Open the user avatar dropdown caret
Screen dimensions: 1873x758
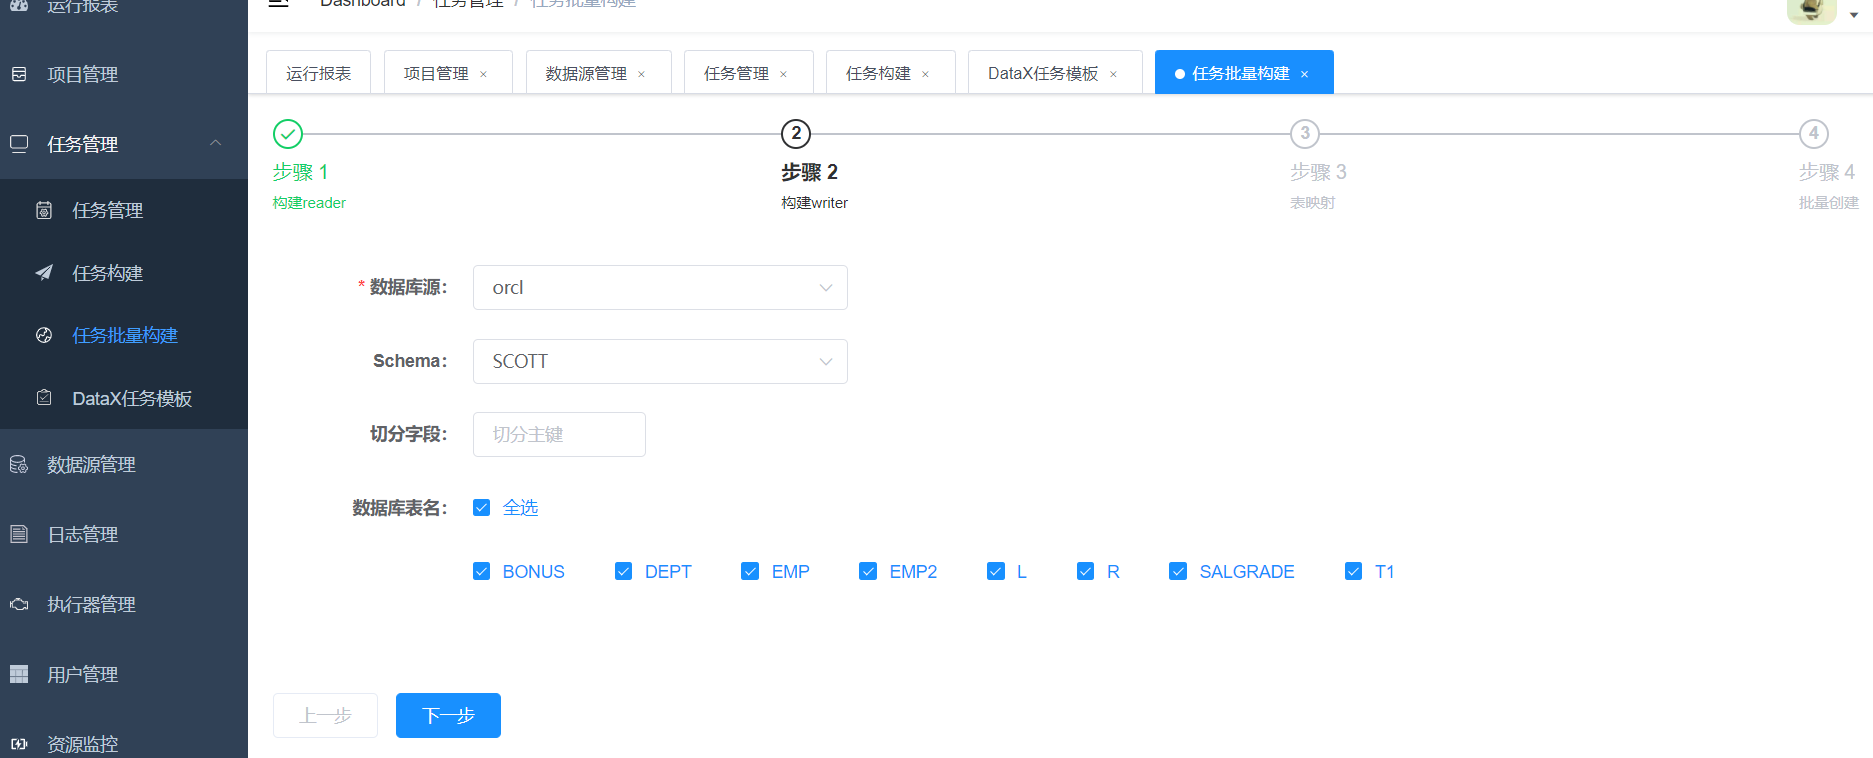[1854, 14]
